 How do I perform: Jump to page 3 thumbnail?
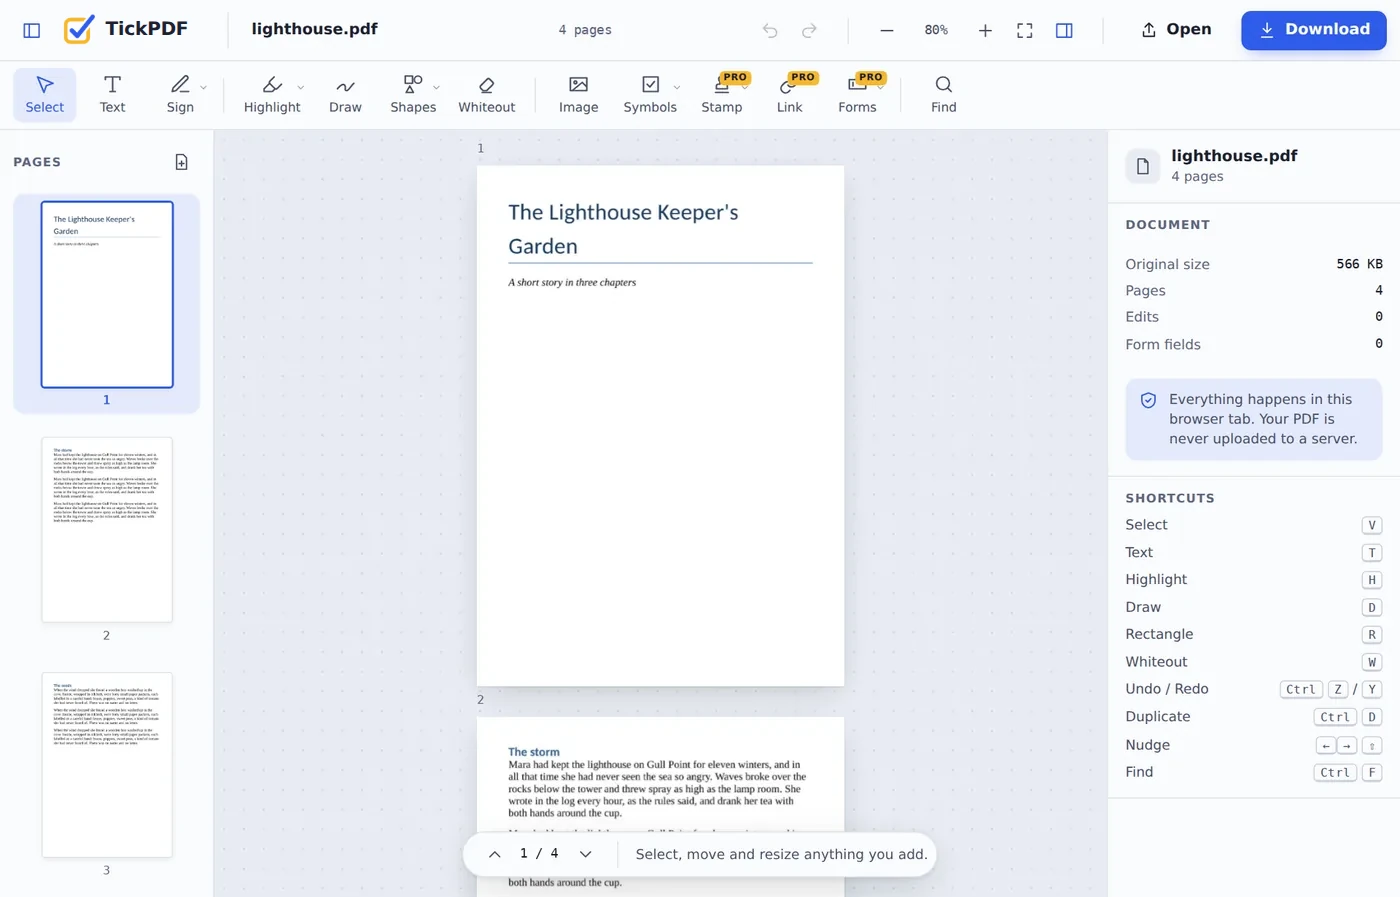coord(107,765)
